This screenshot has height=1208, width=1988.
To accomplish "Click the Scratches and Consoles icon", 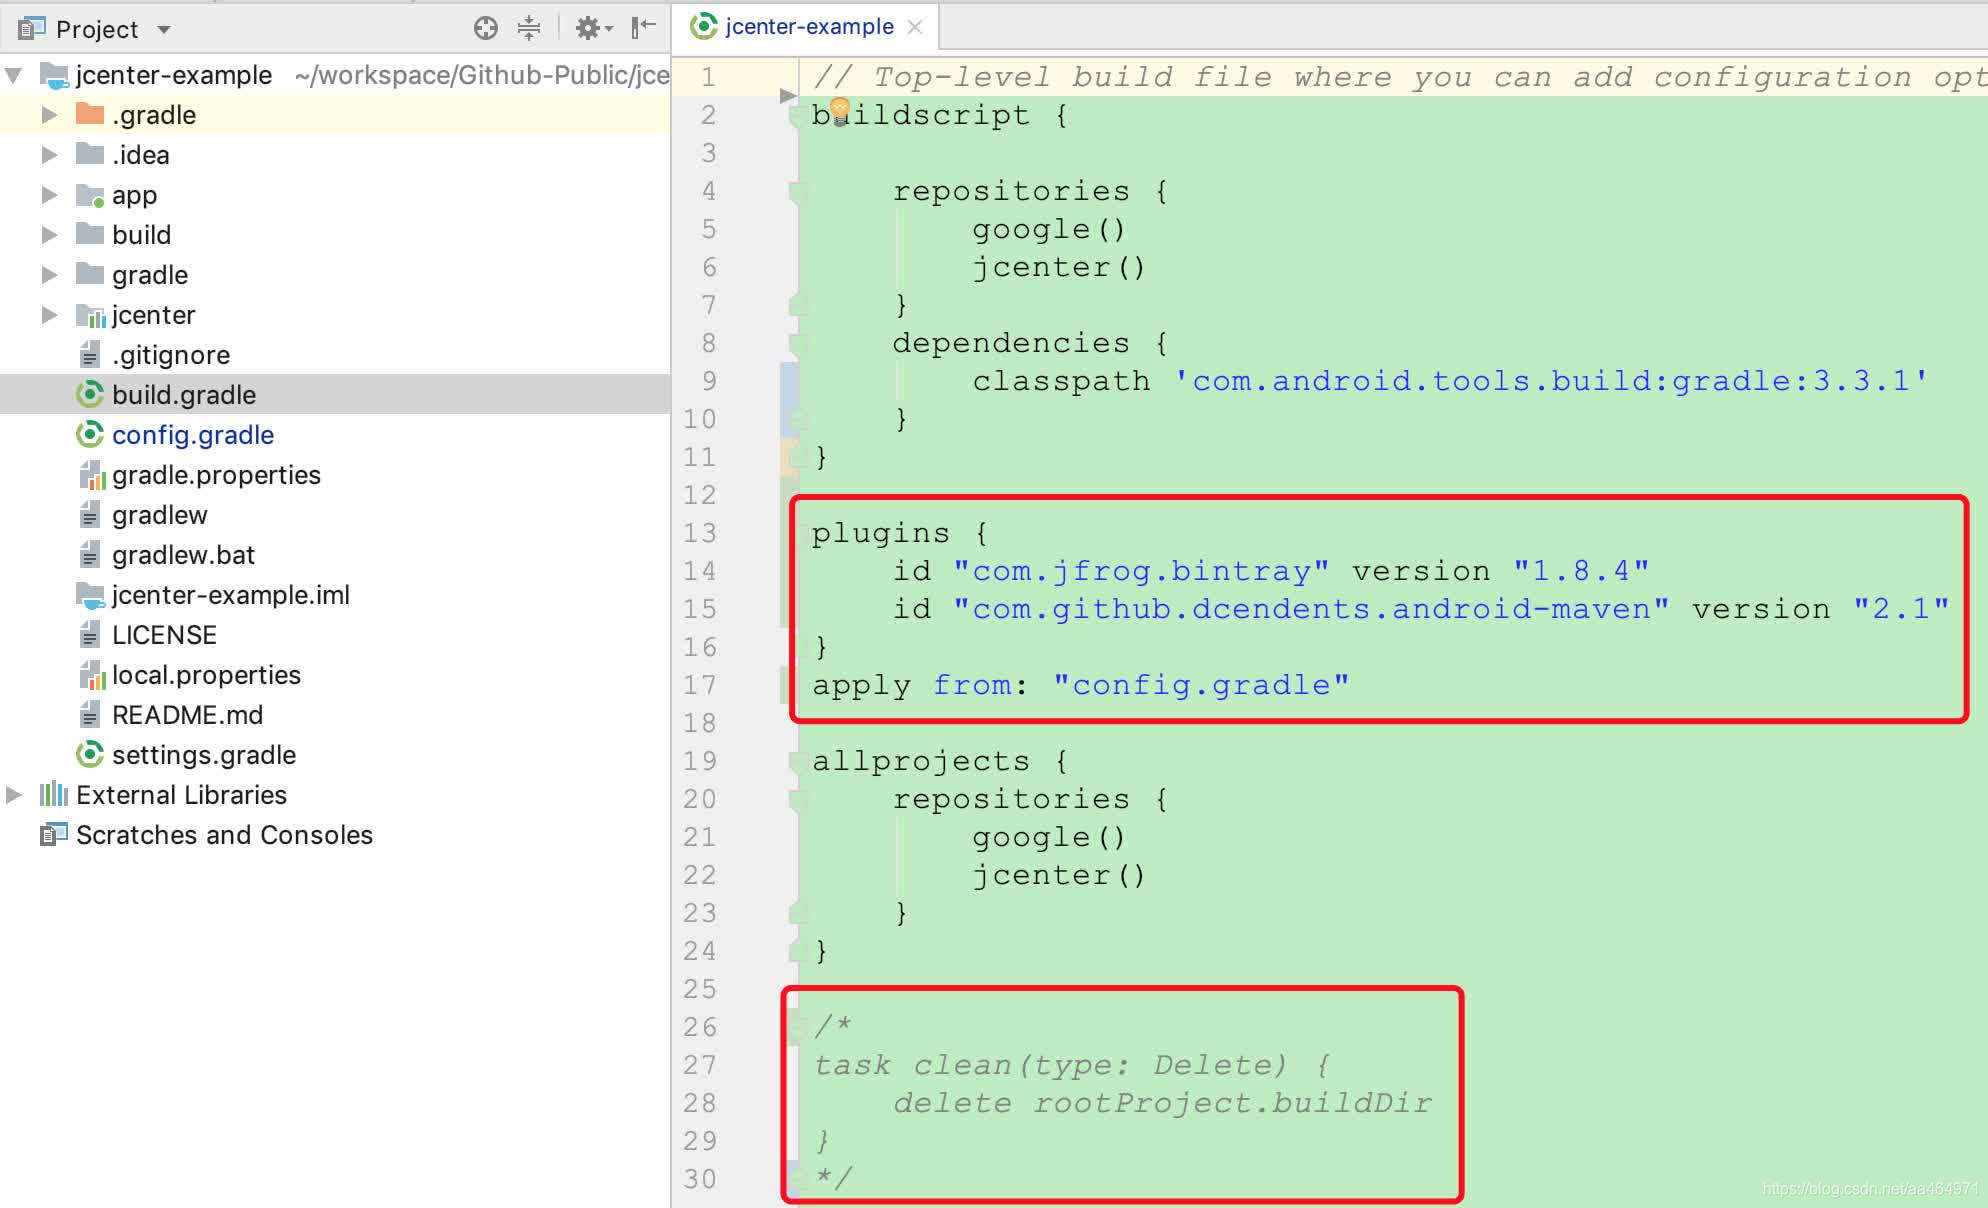I will click(54, 834).
